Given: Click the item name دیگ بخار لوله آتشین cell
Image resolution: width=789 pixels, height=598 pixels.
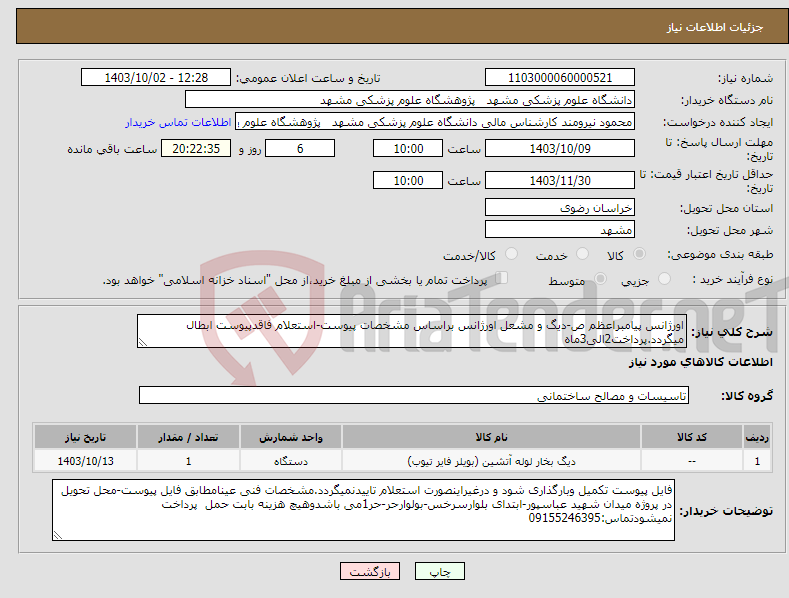Looking at the screenshot, I should click(x=491, y=461).
